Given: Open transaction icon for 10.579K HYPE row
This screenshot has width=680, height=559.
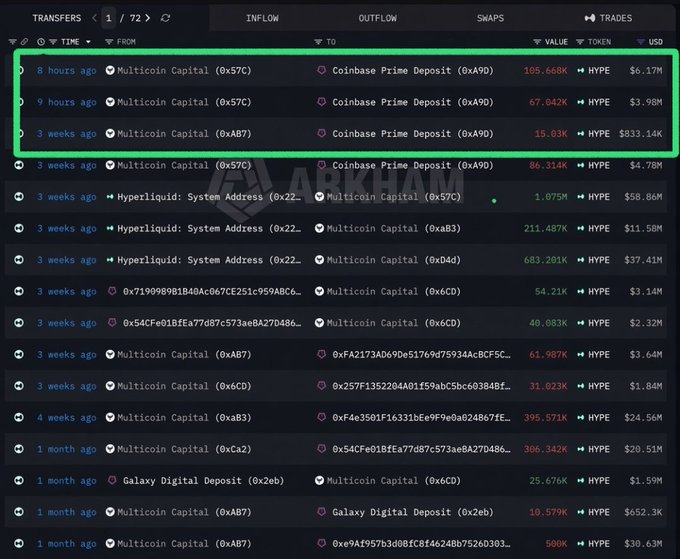Looking at the screenshot, I should [19, 512].
